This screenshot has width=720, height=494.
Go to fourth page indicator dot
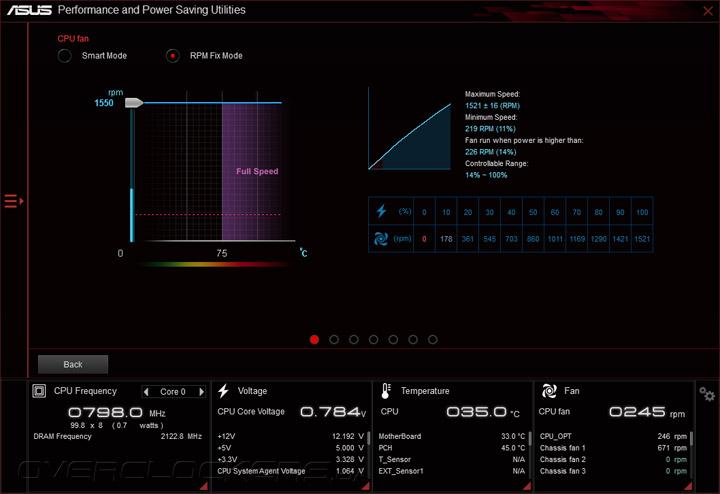point(373,339)
